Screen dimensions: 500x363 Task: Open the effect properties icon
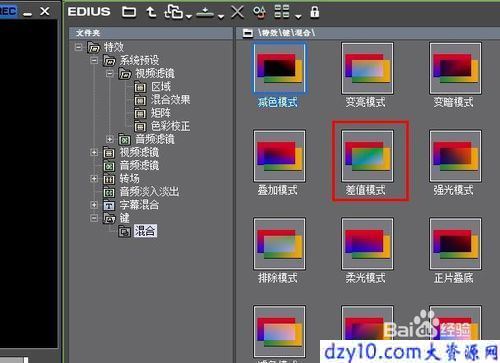coord(259,12)
